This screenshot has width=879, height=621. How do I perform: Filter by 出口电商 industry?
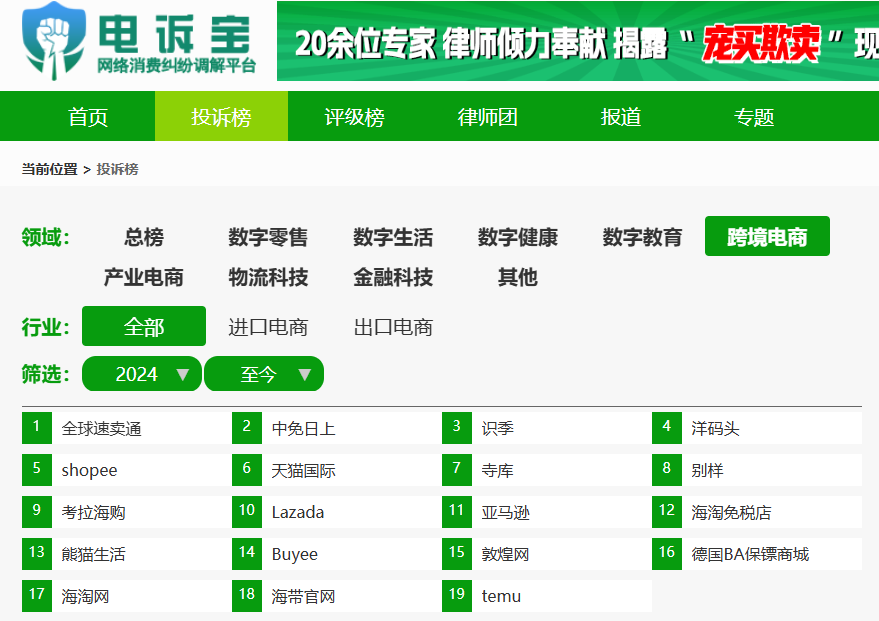click(393, 327)
